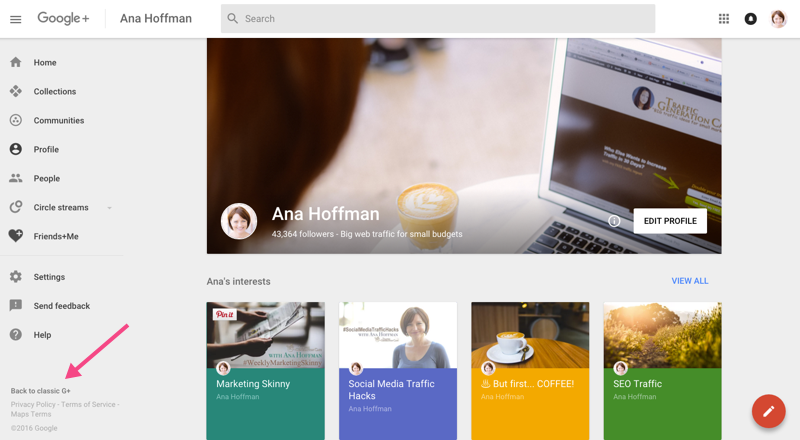Screen dimensions: 800x440
Task: Go to Home in the sidebar
Action: [45, 62]
